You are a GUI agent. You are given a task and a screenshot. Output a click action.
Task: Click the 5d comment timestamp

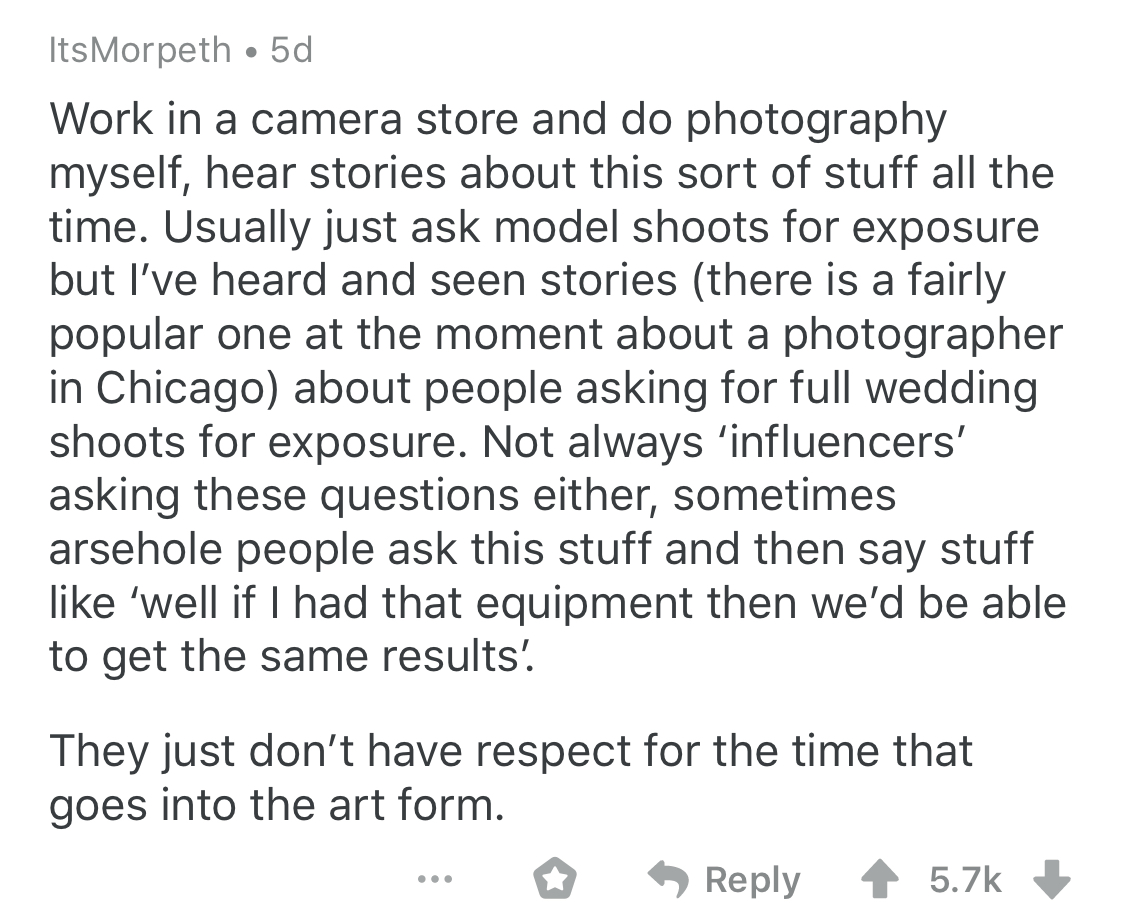tap(292, 50)
